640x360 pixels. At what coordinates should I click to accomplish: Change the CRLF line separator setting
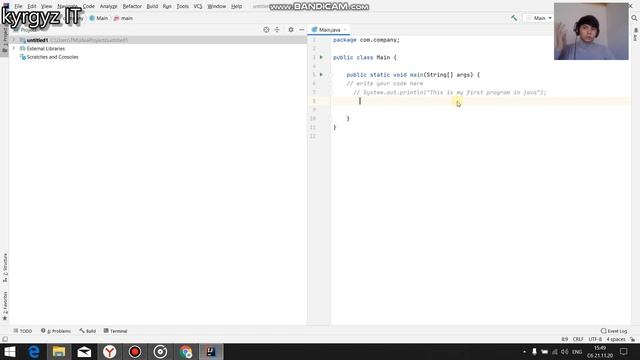578,339
